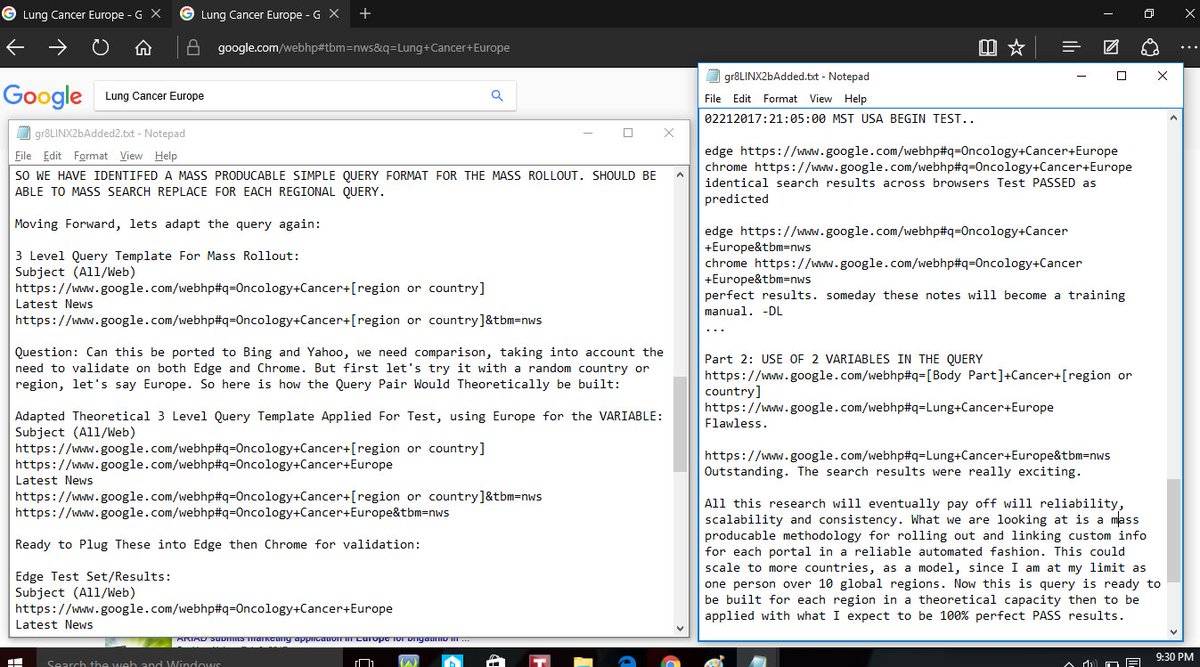Click scroll-up arrow in gr8LINX2bAdded2.txt Notepad
The image size is (1200, 667).
[682, 174]
